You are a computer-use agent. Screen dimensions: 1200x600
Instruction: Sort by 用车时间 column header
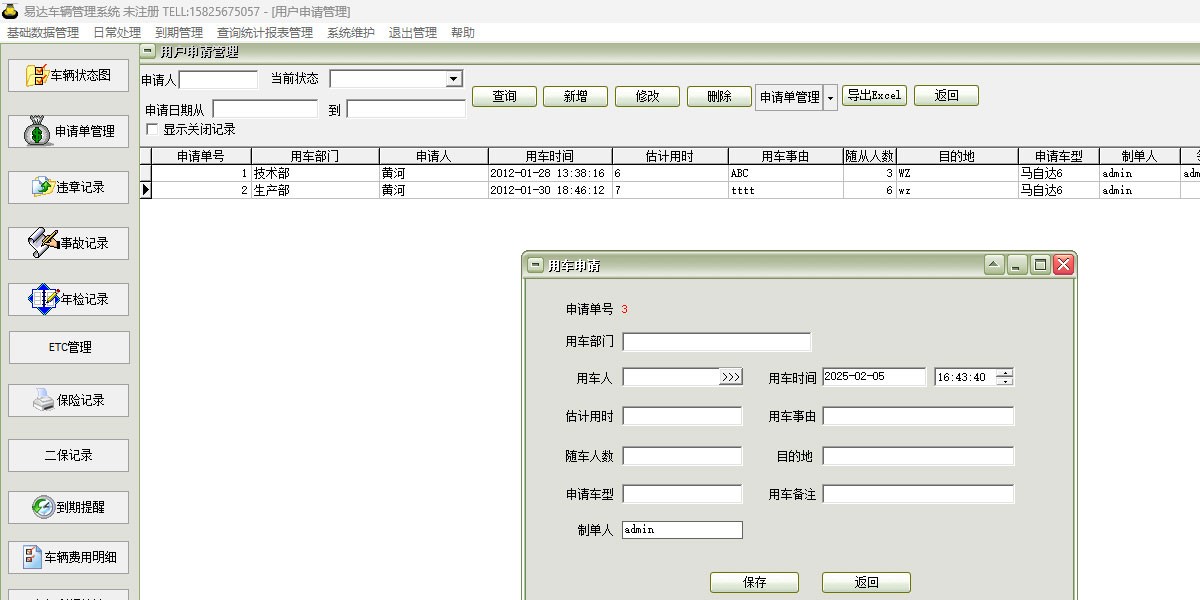coord(550,156)
